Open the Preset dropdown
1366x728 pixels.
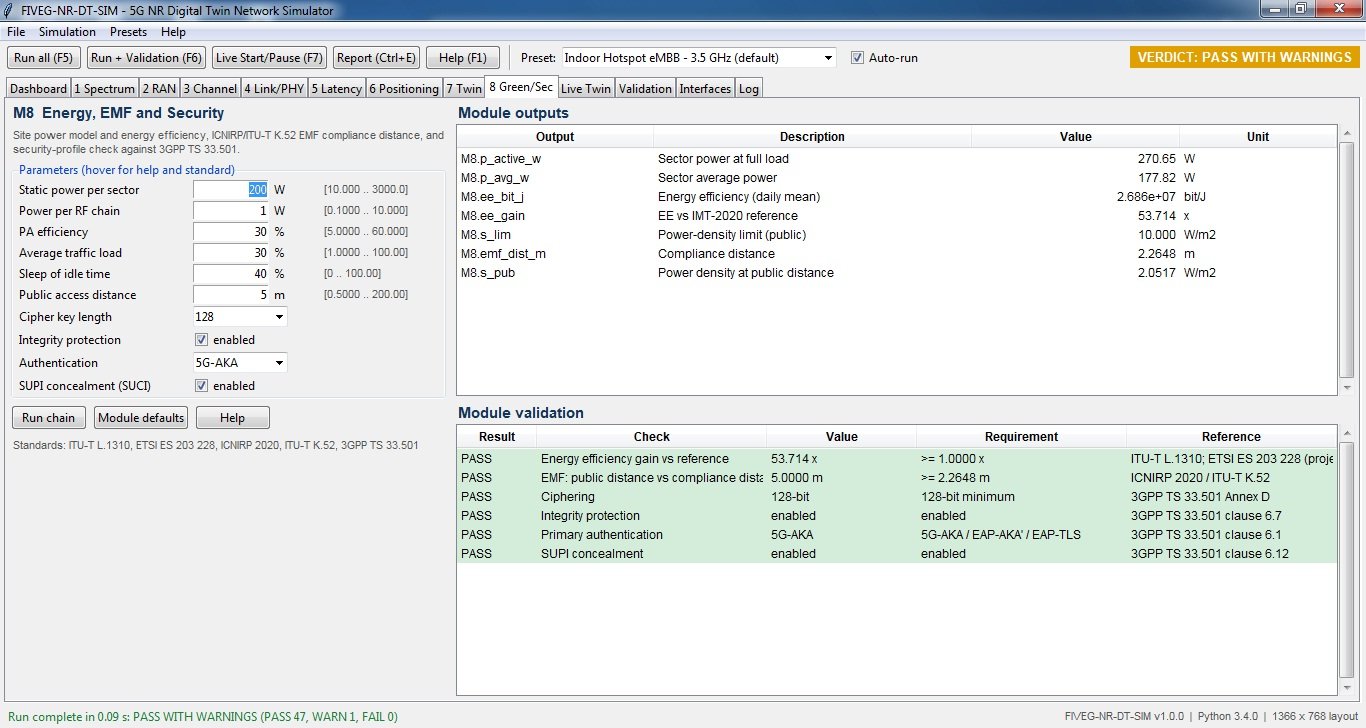pos(699,58)
